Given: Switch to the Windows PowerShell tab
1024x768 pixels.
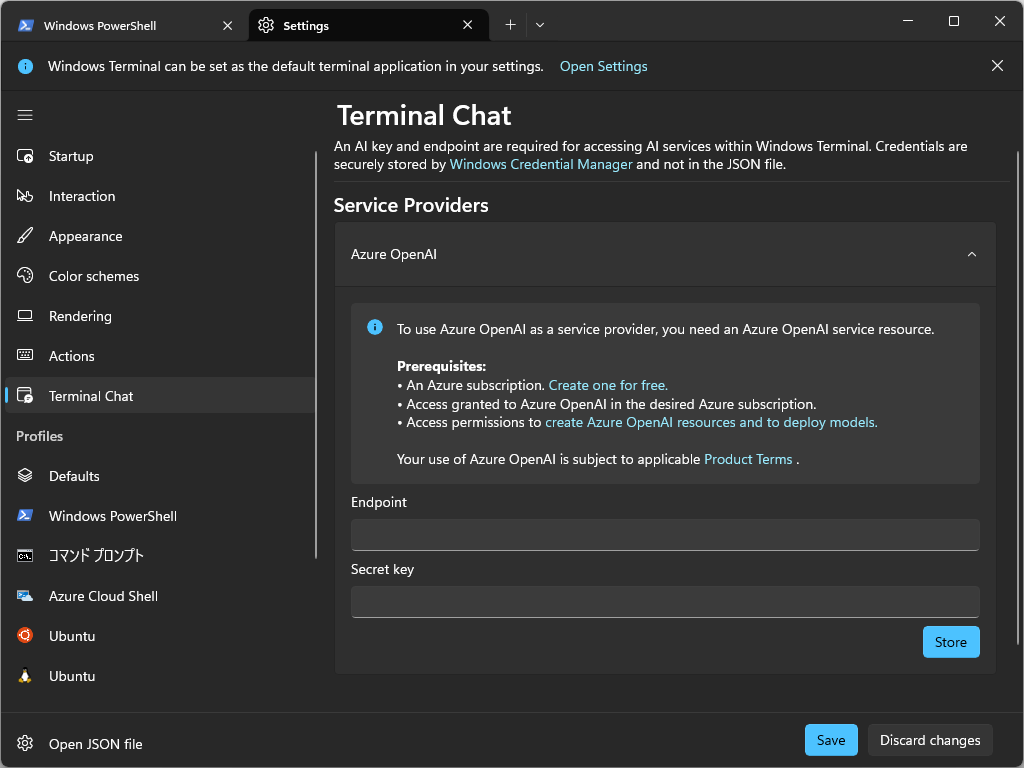Looking at the screenshot, I should pyautogui.click(x=110, y=25).
